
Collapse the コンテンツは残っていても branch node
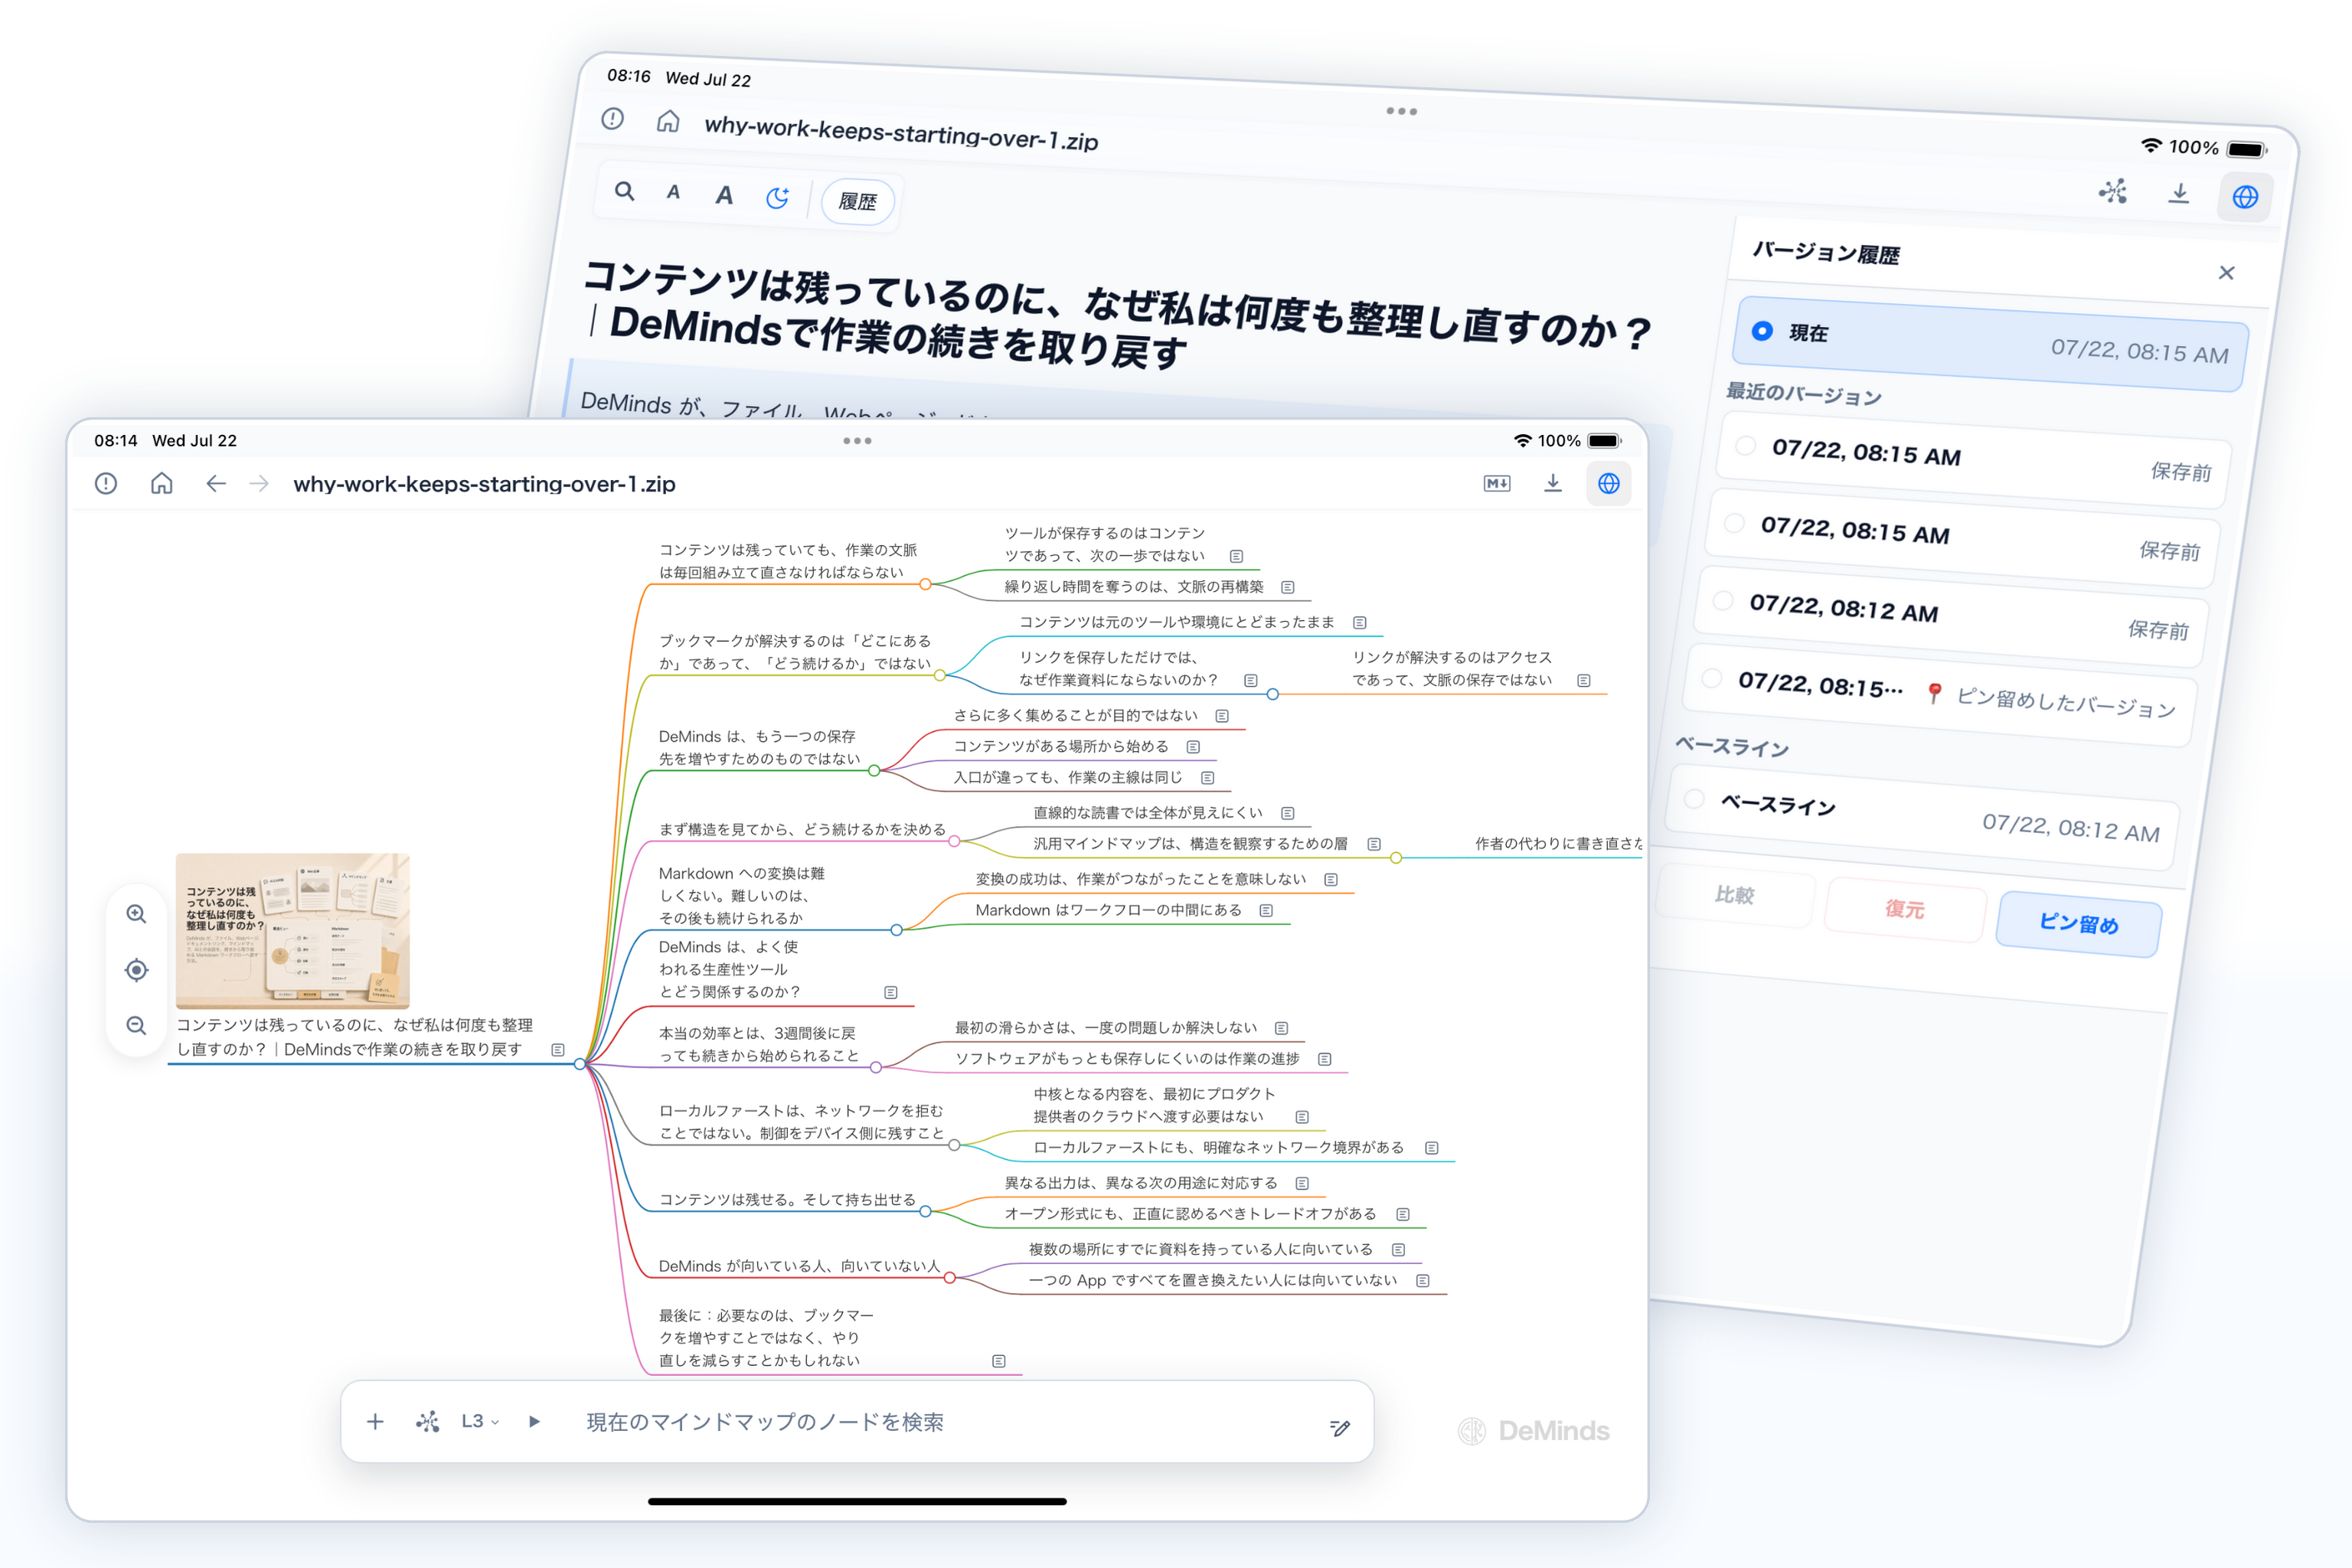(926, 585)
